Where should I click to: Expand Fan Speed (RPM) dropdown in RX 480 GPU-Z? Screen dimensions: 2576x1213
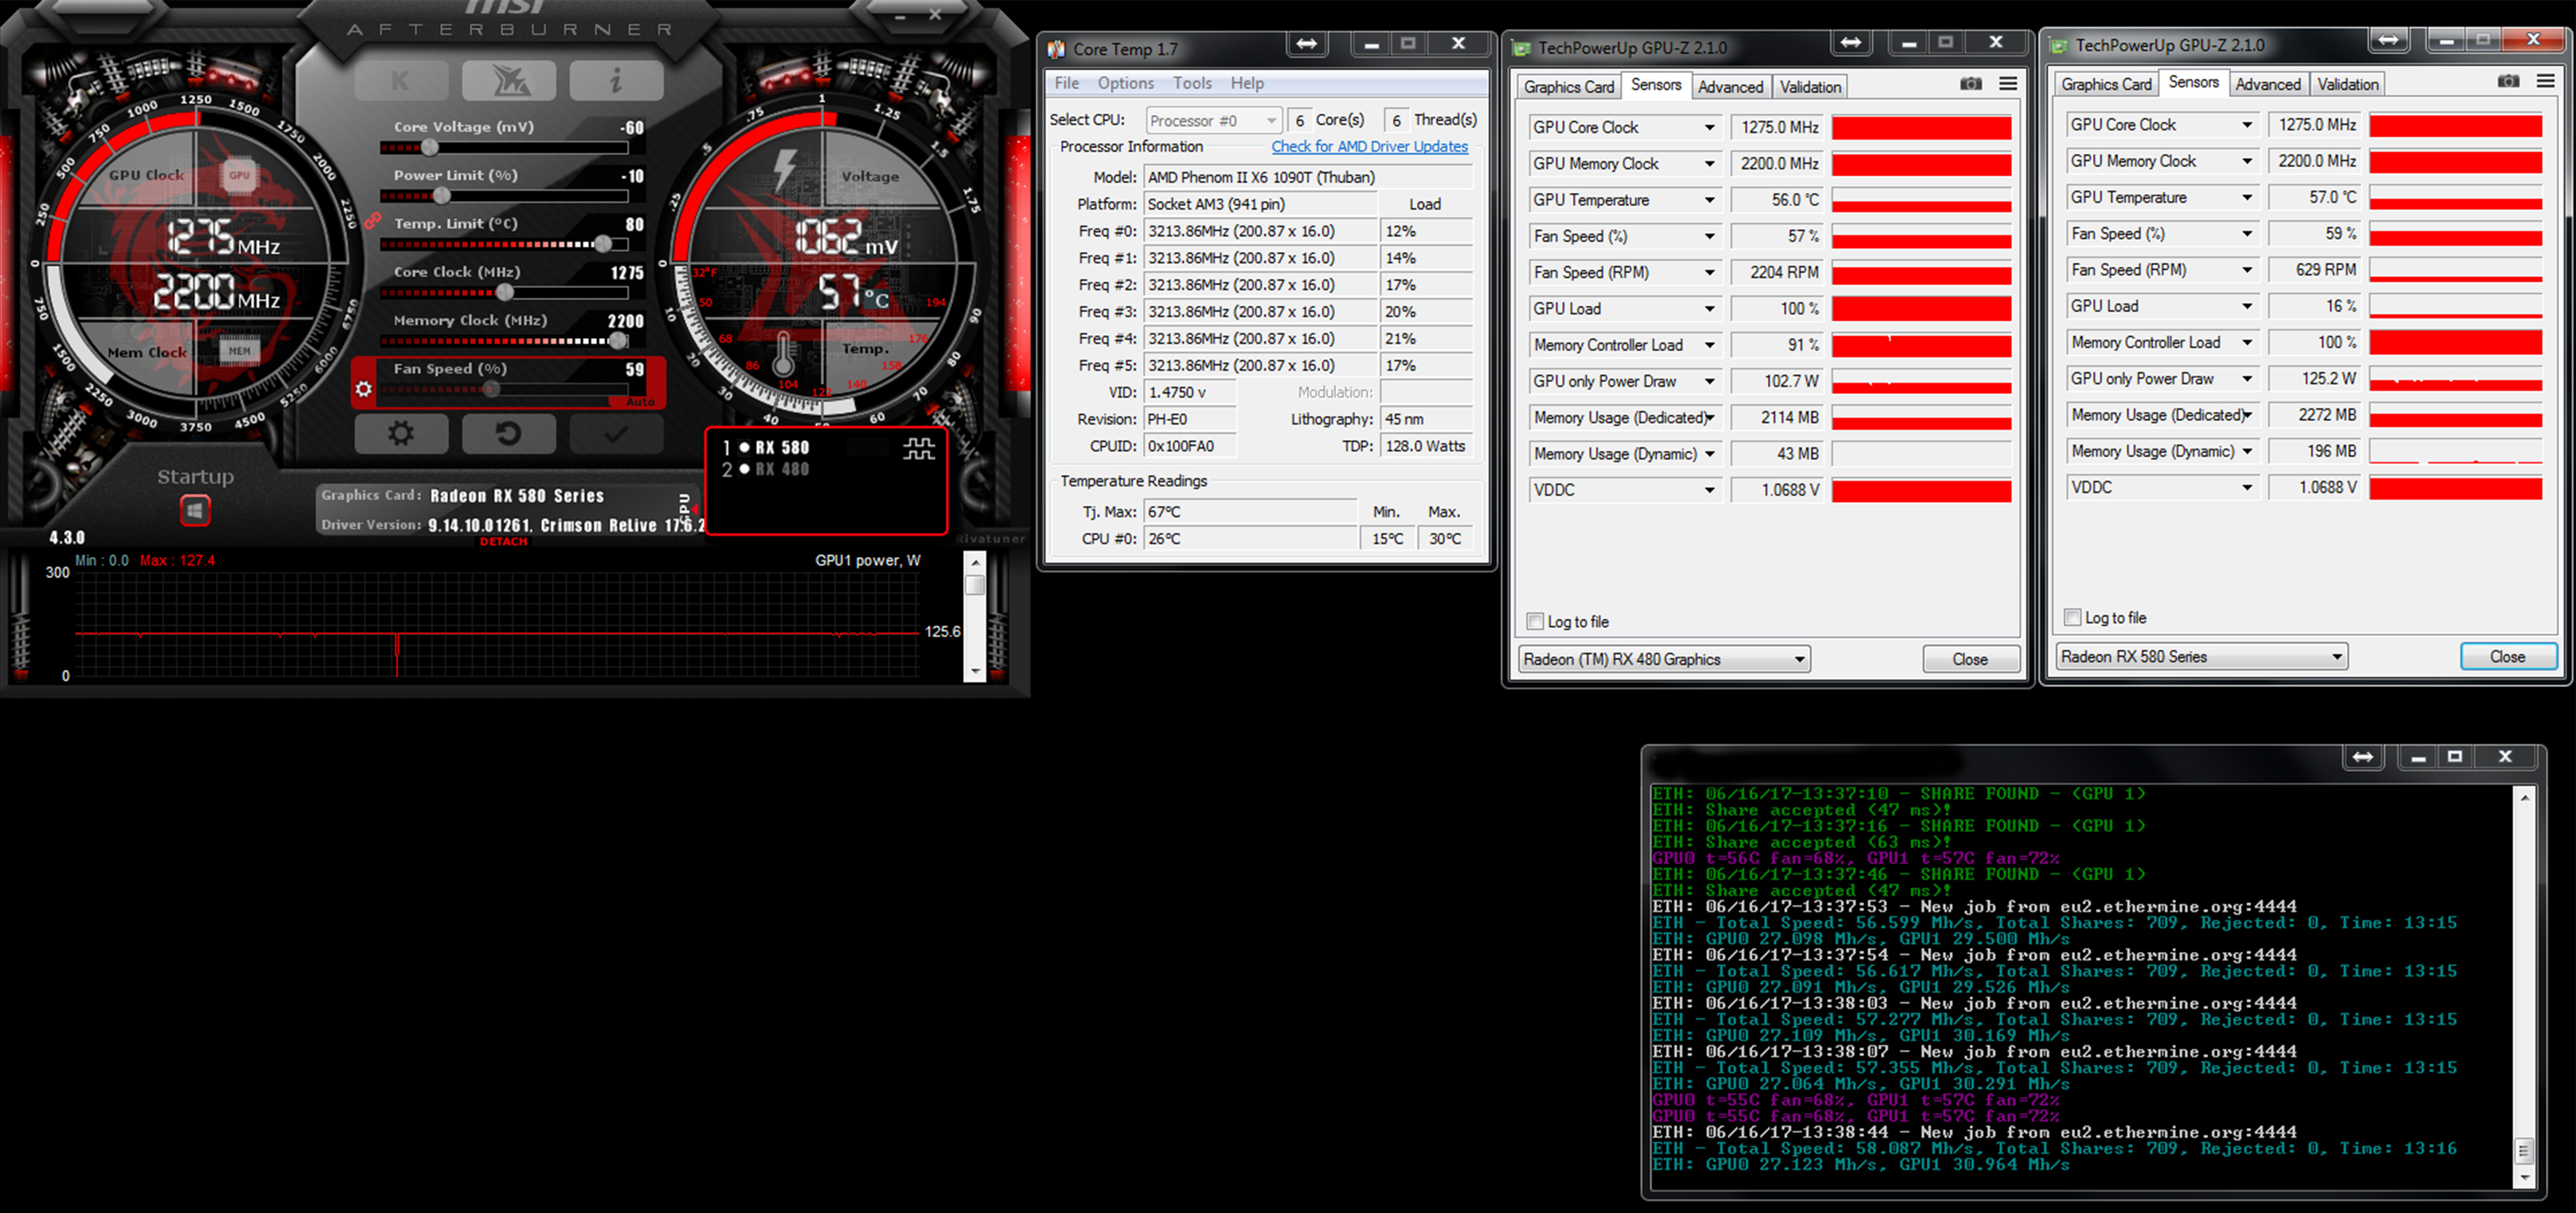point(1709,272)
